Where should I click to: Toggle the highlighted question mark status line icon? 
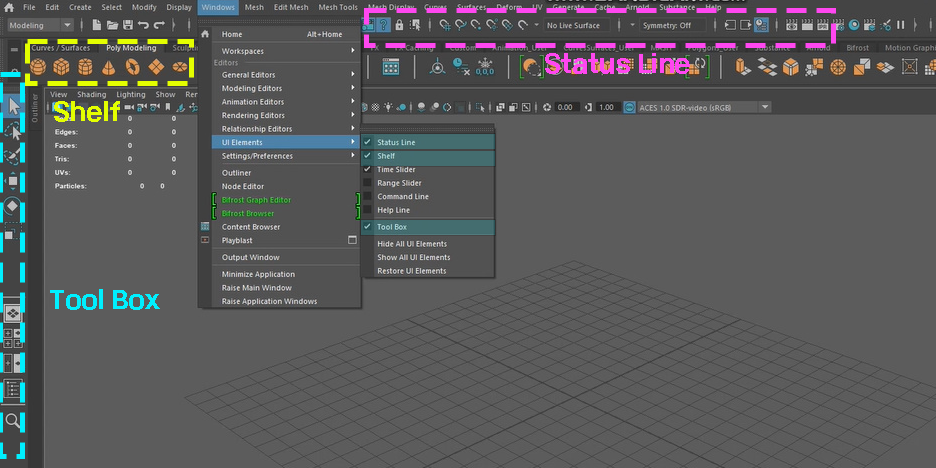(384, 25)
